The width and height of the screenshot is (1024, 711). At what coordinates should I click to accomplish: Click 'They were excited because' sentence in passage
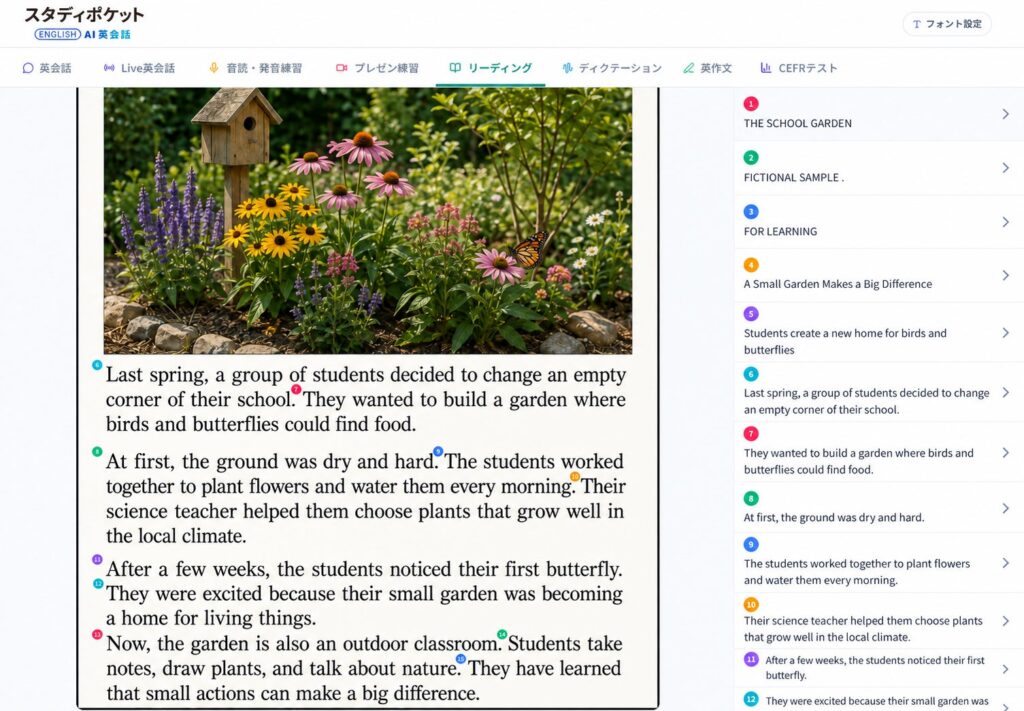(364, 606)
